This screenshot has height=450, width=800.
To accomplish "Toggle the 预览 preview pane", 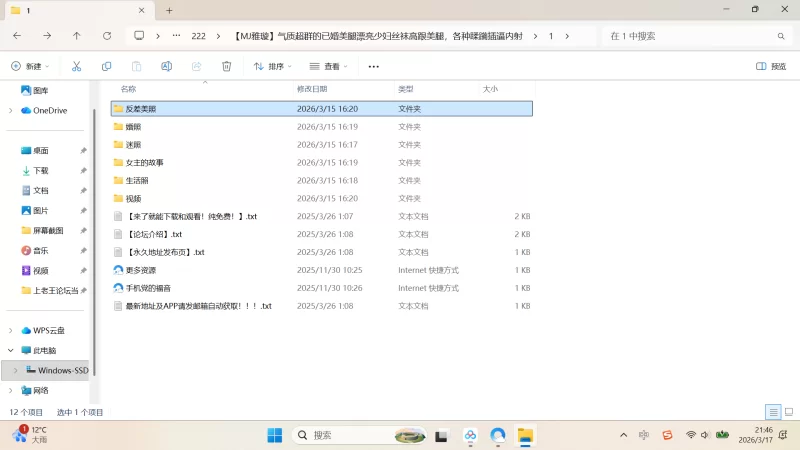I will click(770, 66).
